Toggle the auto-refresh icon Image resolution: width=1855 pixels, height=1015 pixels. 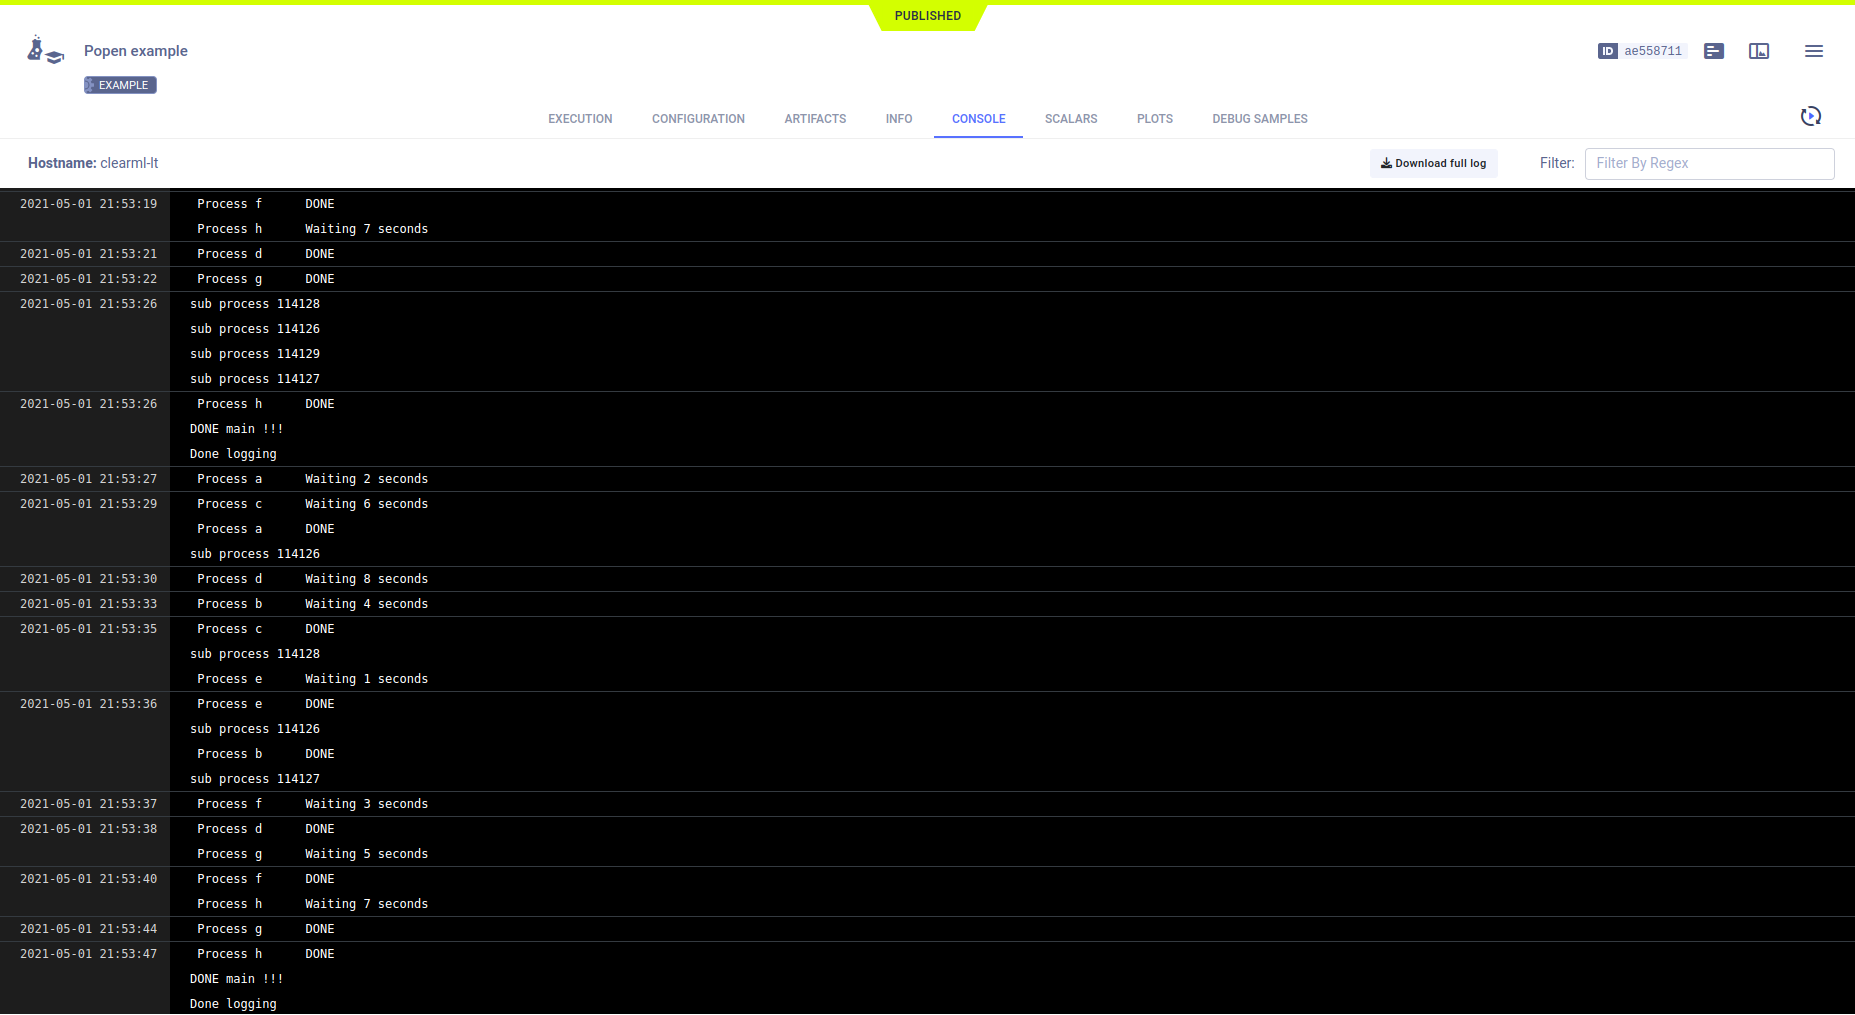(1810, 117)
